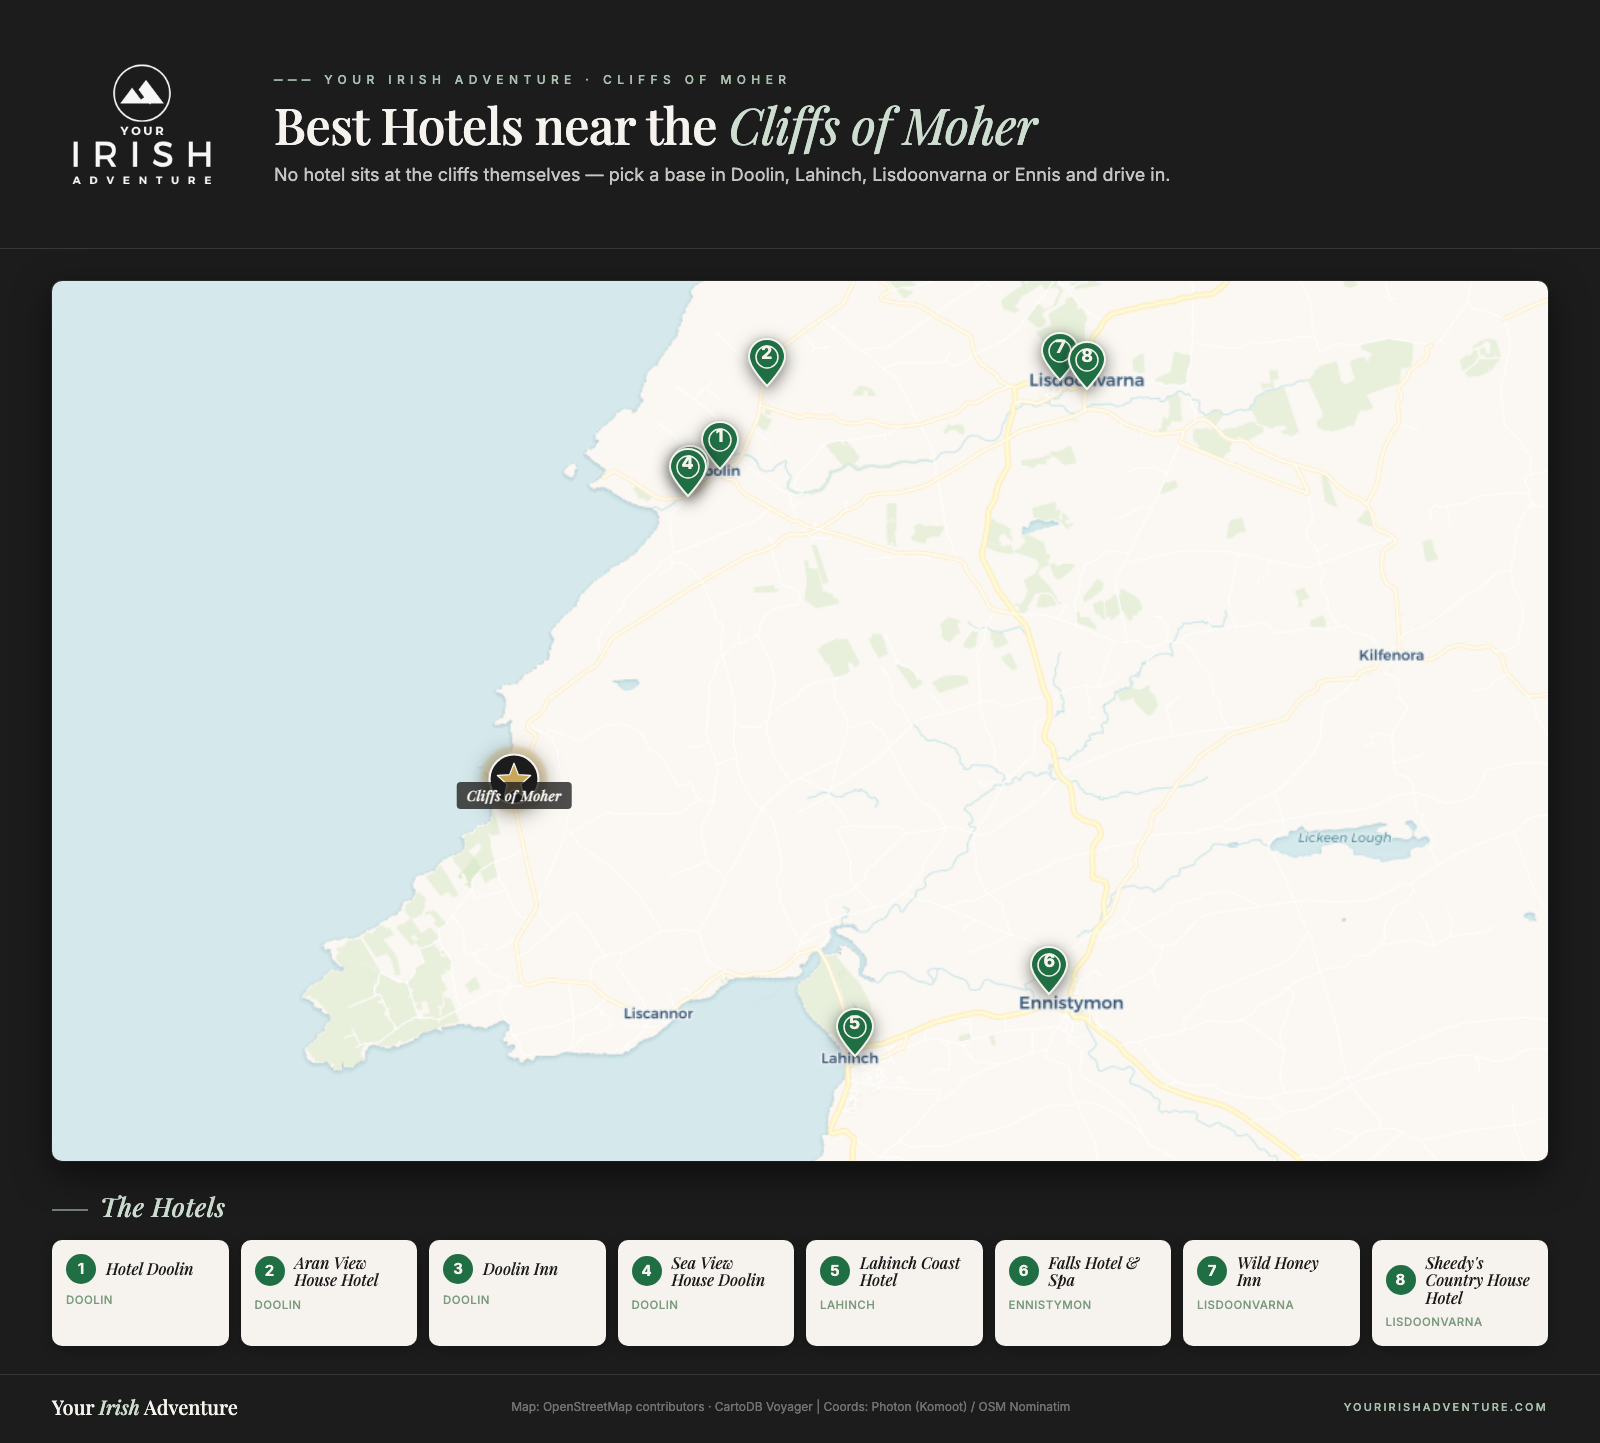Click the Lickeen Lough label on map
Image resolution: width=1600 pixels, height=1443 pixels.
point(1344,837)
